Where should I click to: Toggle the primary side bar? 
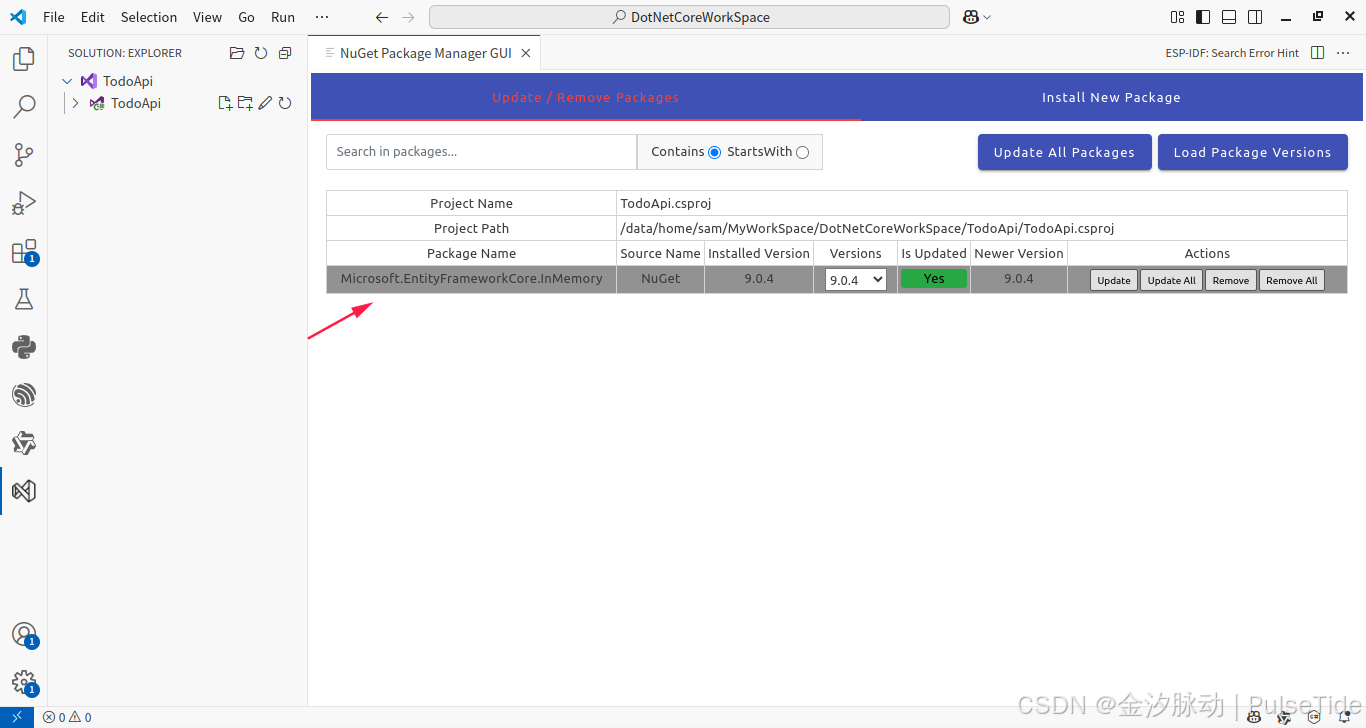click(x=1203, y=17)
